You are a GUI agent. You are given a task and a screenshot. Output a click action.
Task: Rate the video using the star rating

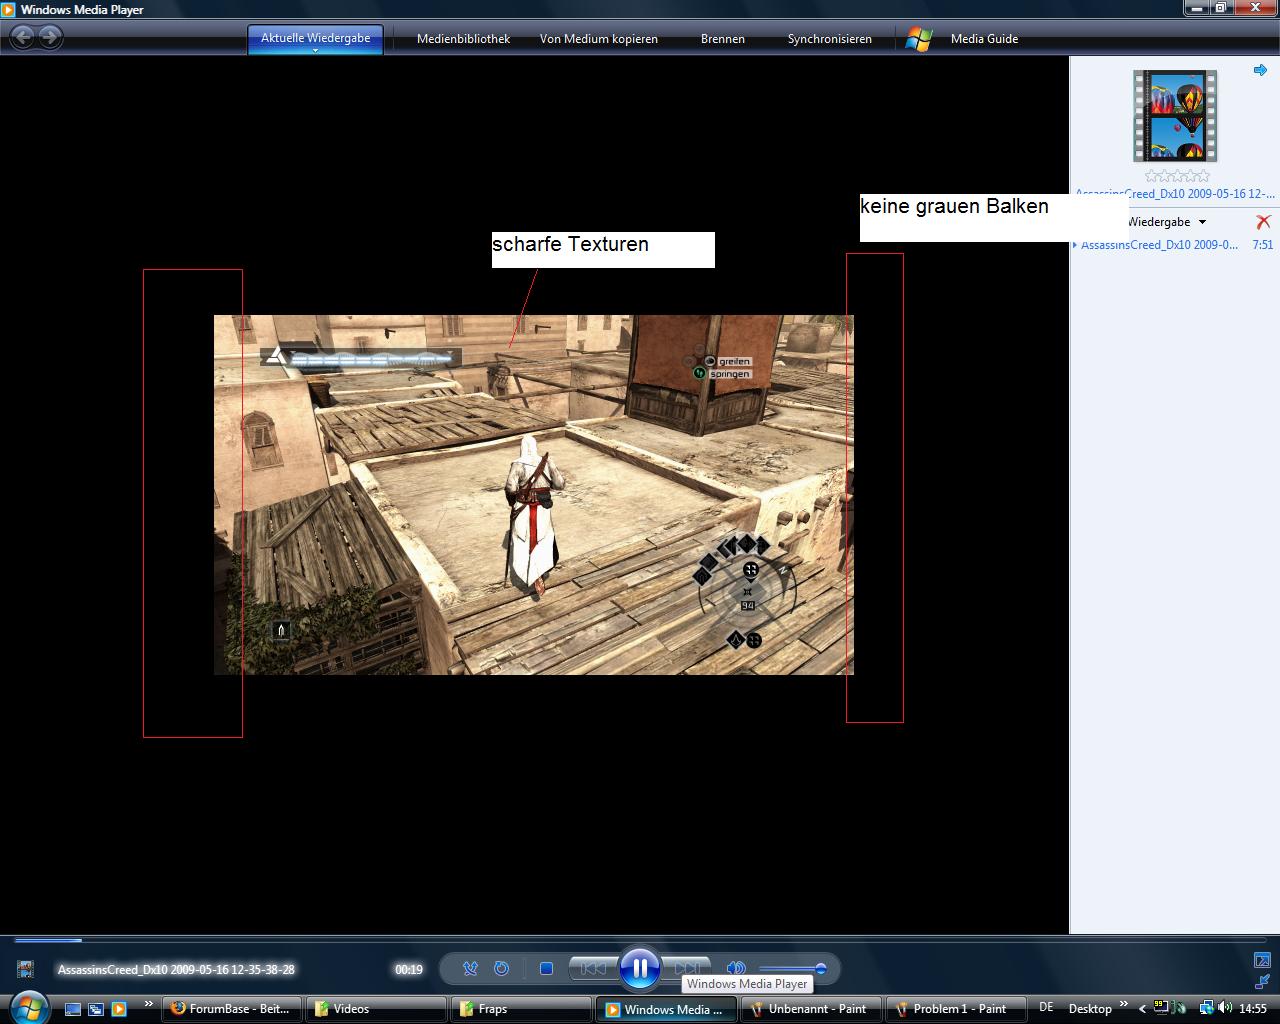[1177, 176]
